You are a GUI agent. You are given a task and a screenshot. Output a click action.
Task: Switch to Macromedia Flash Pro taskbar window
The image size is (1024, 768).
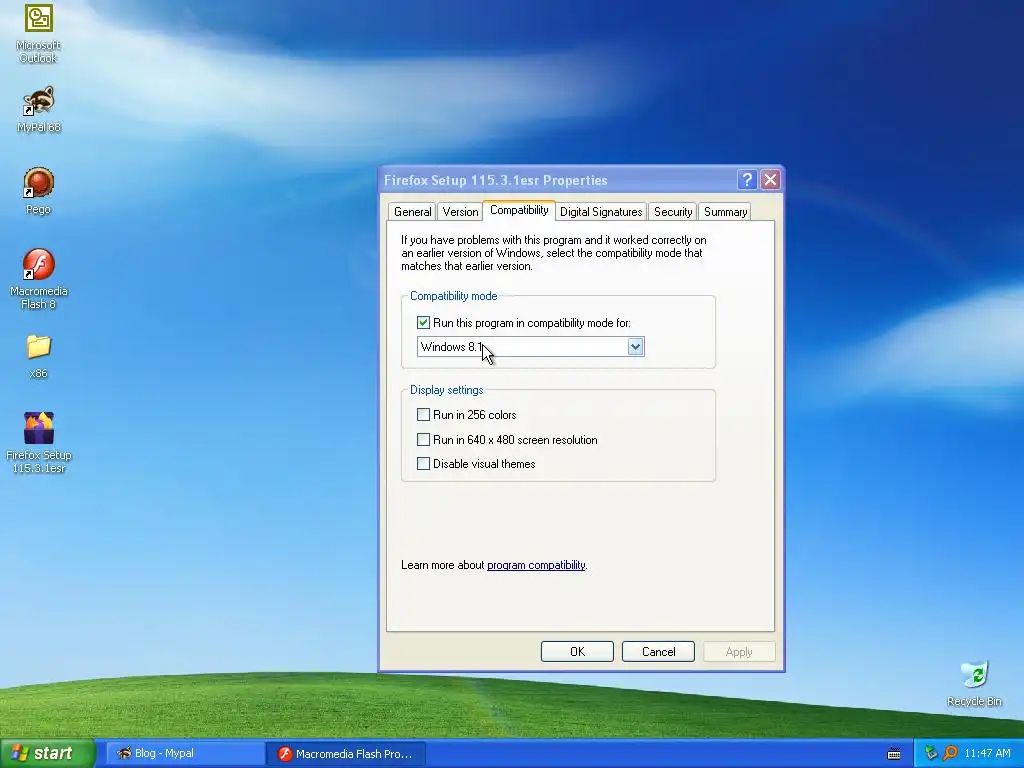[346, 754]
